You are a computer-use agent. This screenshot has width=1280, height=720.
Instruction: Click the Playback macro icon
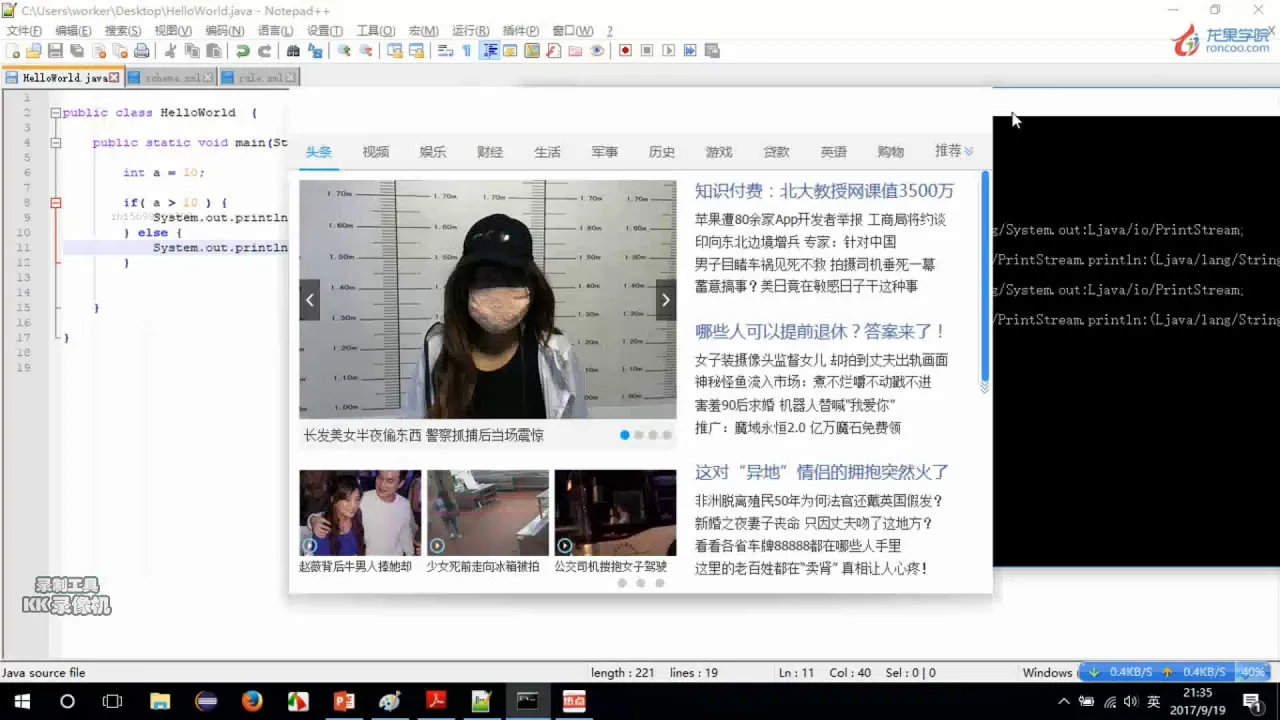(x=669, y=51)
